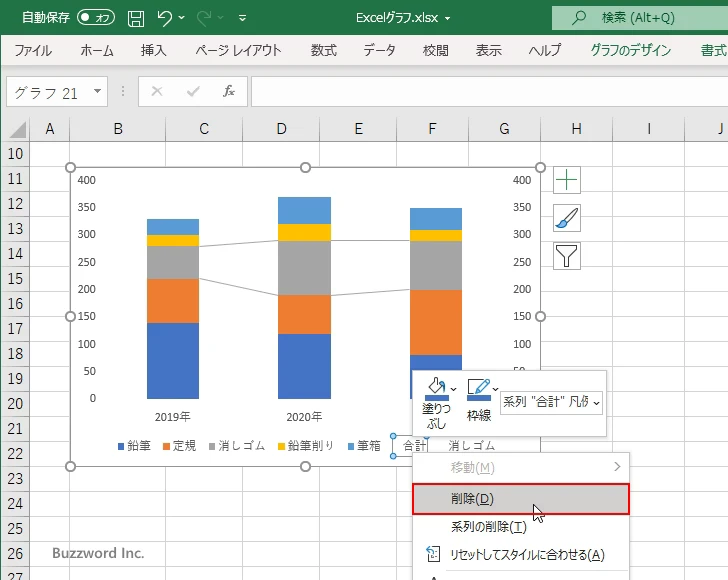Open the グラフのデザイン tab

pyautogui.click(x=630, y=50)
